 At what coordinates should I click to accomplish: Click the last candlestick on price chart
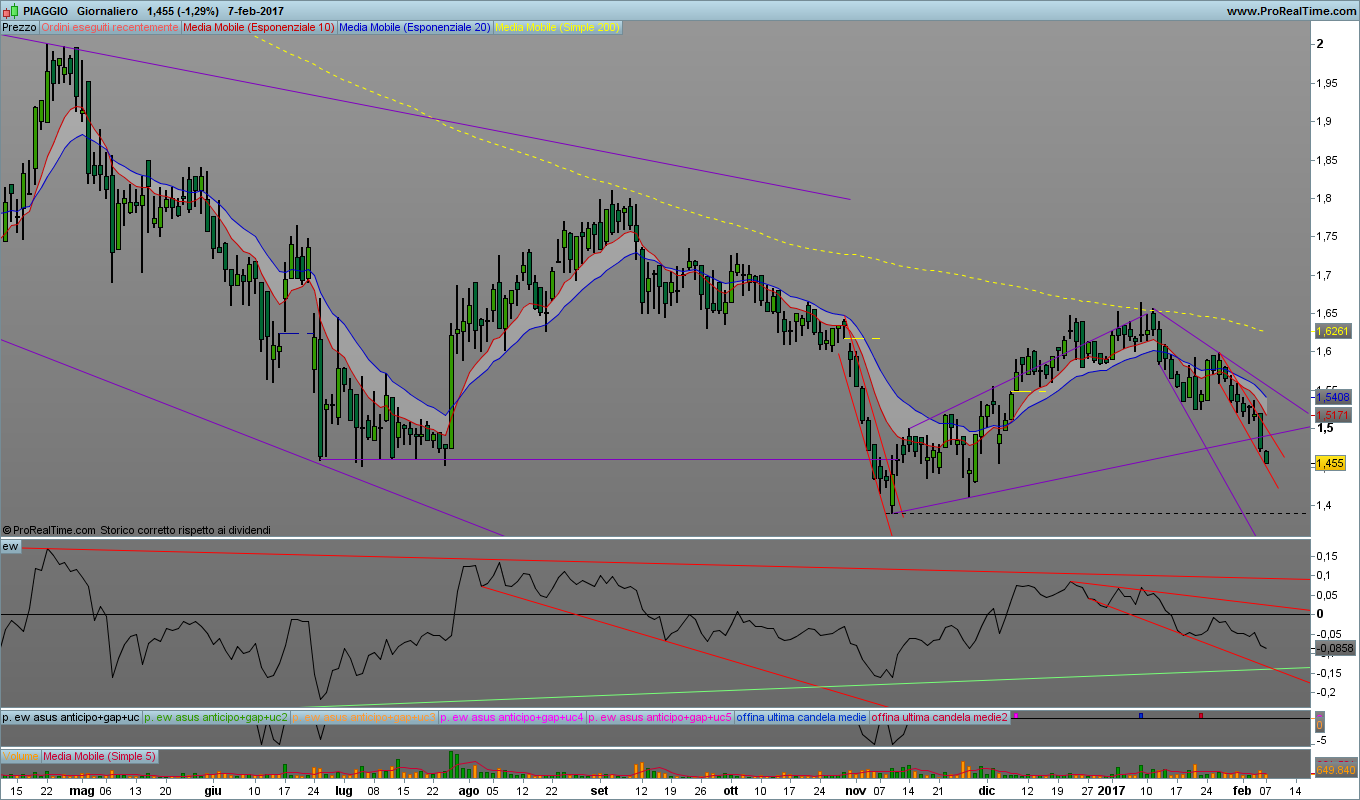(1267, 457)
